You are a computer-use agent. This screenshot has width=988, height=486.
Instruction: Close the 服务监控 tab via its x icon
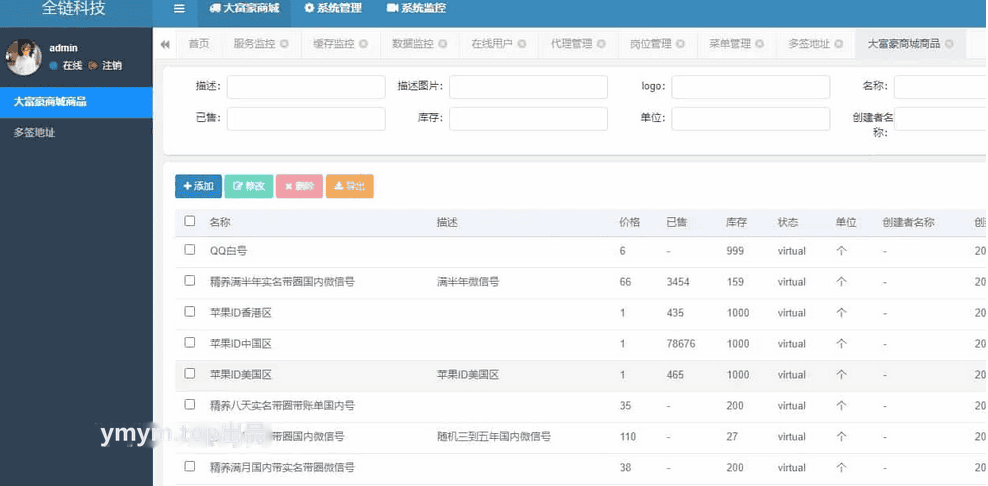284,44
